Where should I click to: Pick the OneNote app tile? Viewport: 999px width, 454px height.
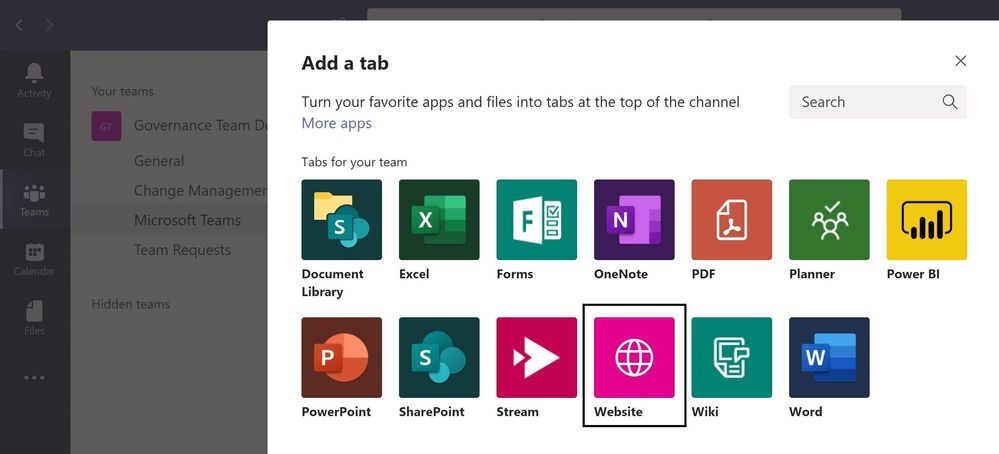[x=634, y=220]
